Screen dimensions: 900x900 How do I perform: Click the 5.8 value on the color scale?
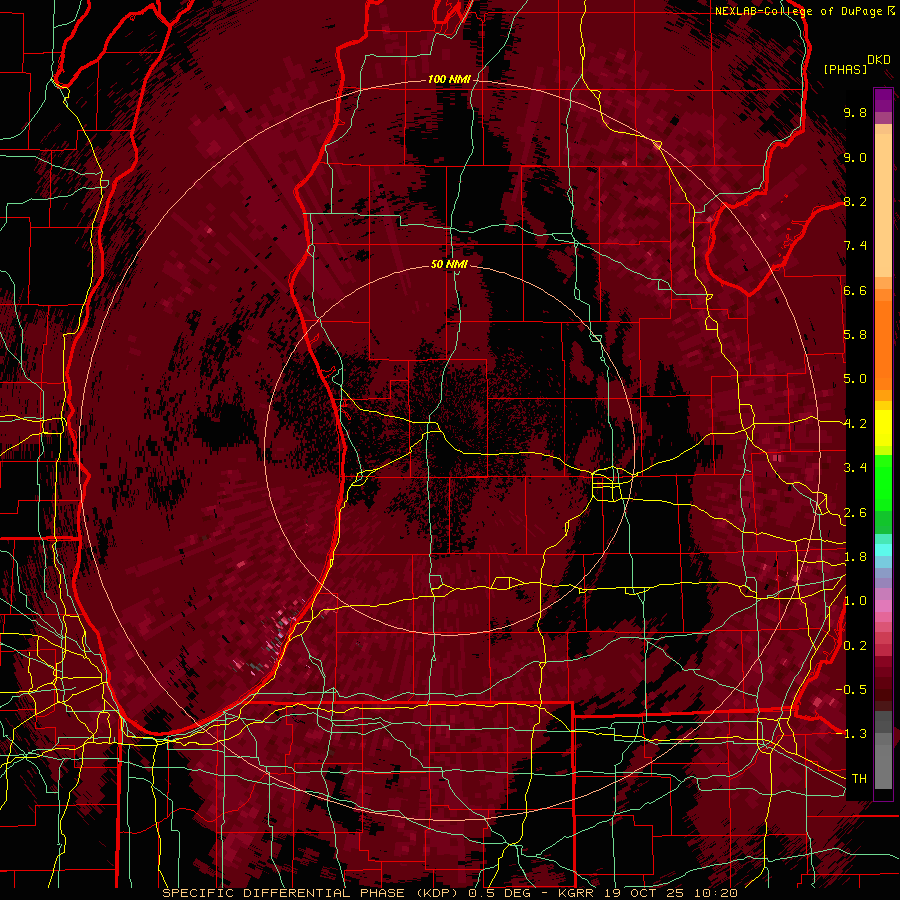855,335
